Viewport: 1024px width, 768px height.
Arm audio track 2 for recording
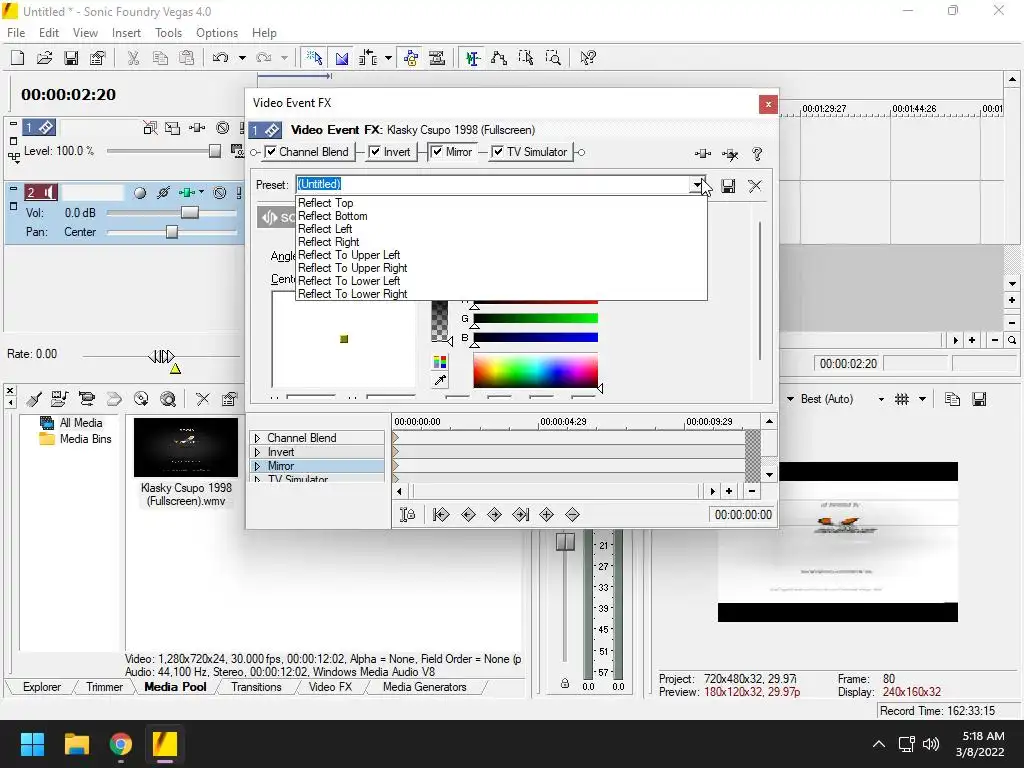tap(140, 193)
